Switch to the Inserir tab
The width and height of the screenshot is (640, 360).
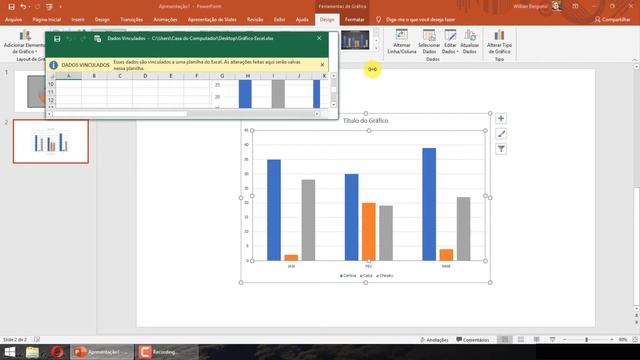pyautogui.click(x=78, y=20)
